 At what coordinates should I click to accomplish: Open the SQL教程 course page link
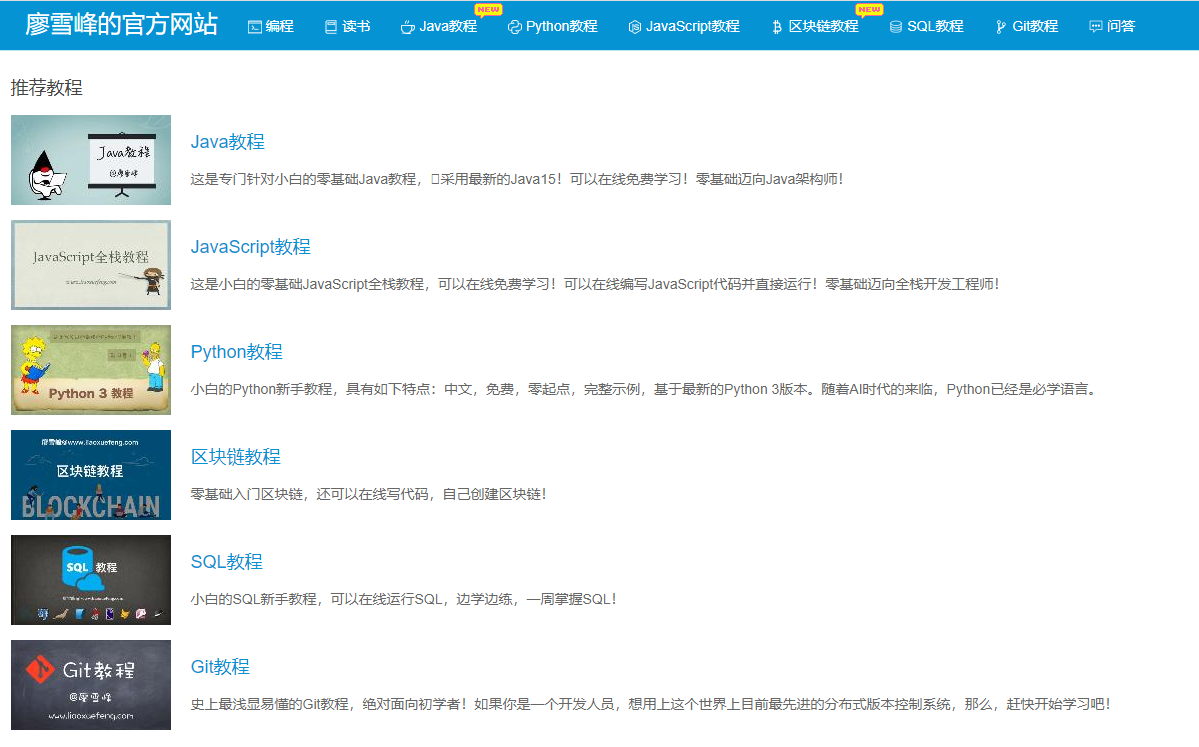[226, 561]
